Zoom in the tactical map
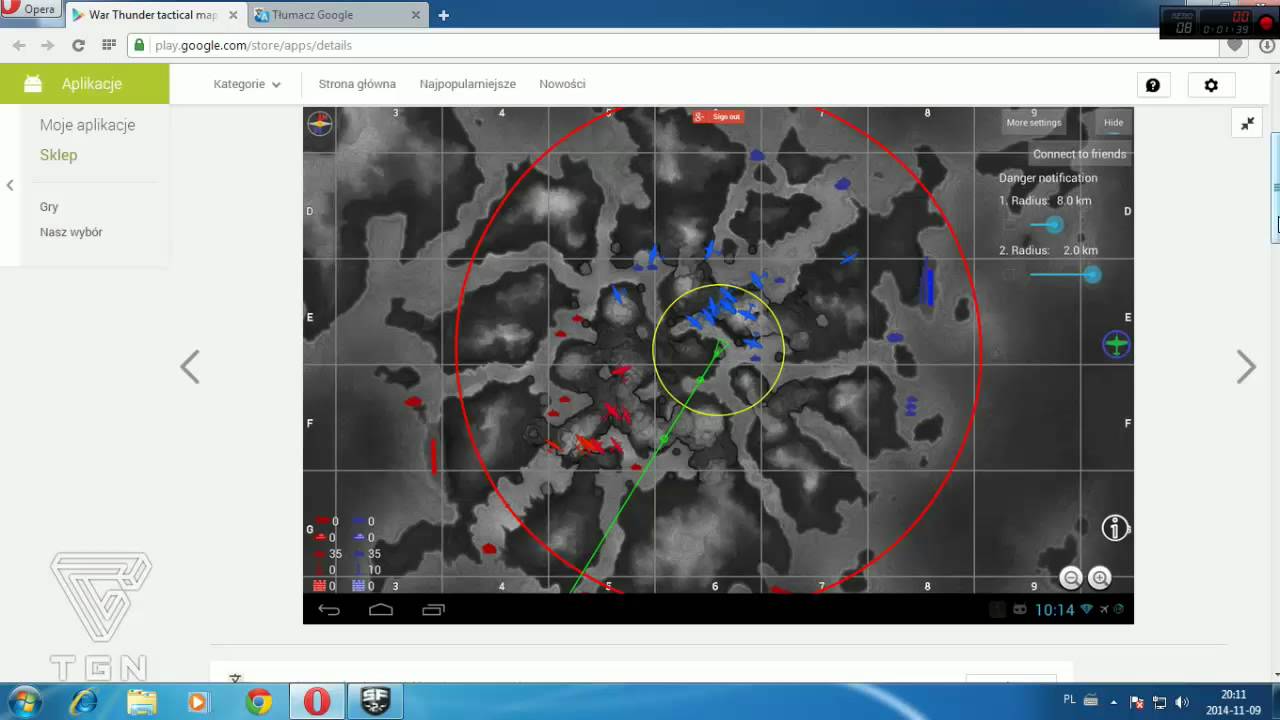 click(1100, 577)
